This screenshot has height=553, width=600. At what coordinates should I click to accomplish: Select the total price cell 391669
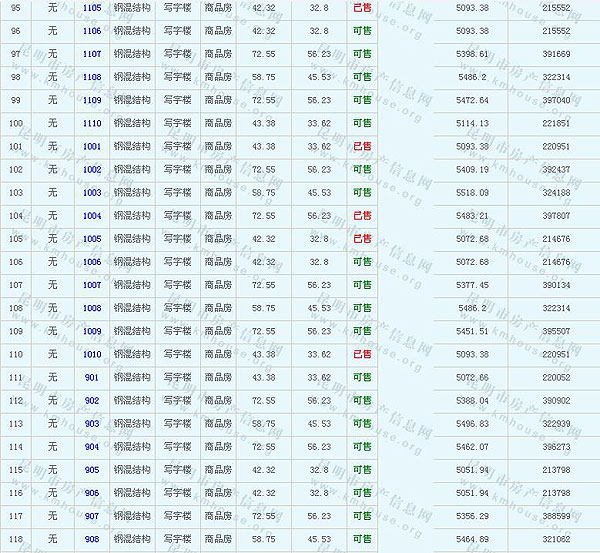click(556, 54)
